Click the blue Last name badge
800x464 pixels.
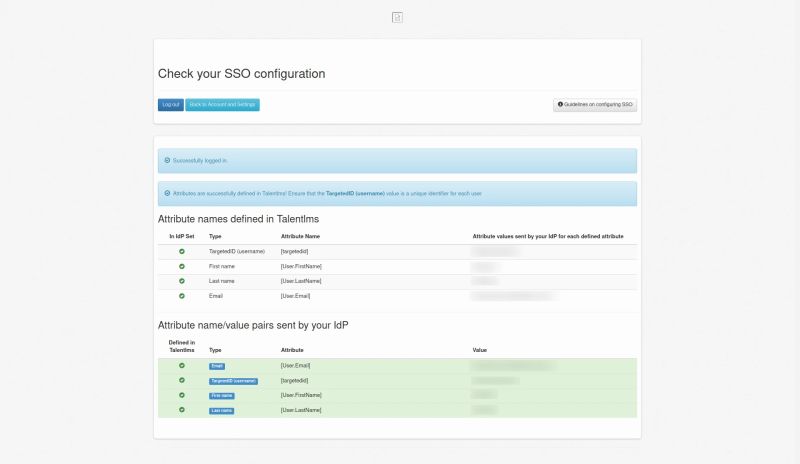coord(221,410)
